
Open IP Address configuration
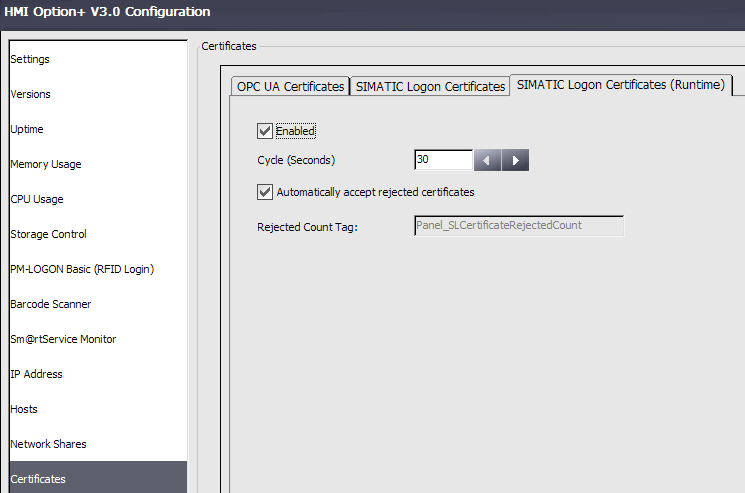[x=36, y=374]
